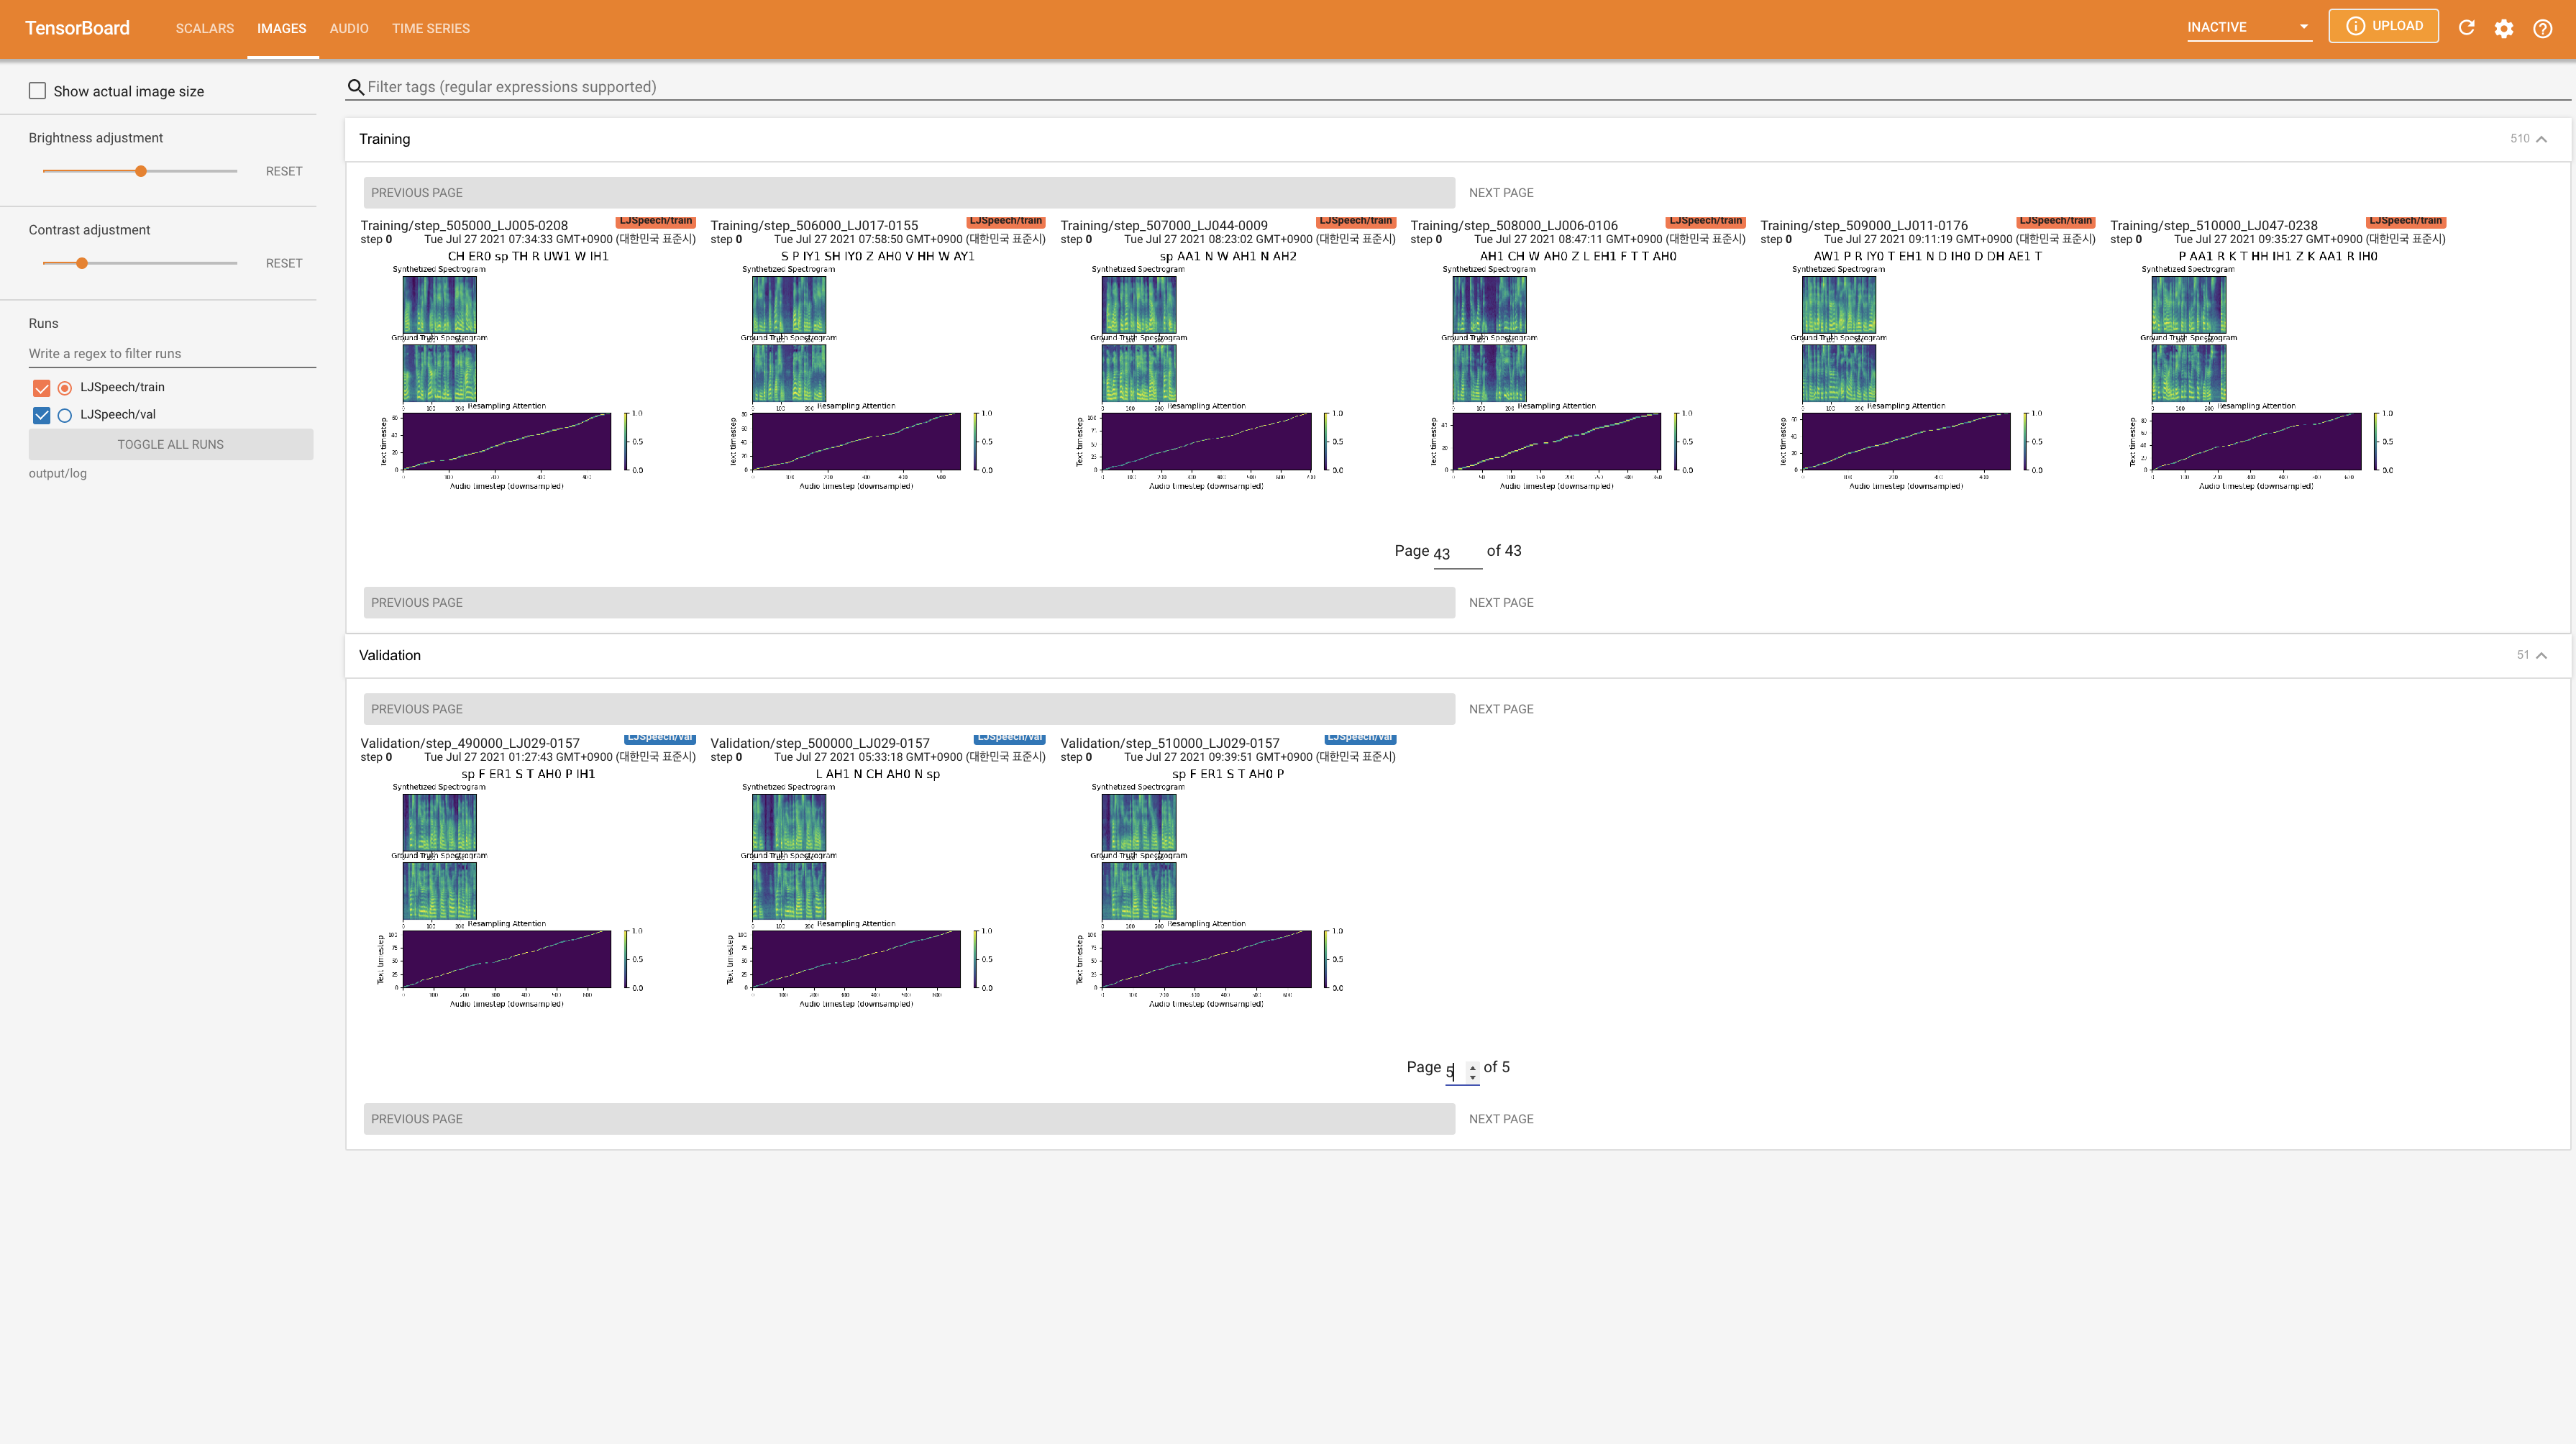The height and width of the screenshot is (1444, 2576).
Task: Collapse the Training section chevron
Action: click(2541, 139)
